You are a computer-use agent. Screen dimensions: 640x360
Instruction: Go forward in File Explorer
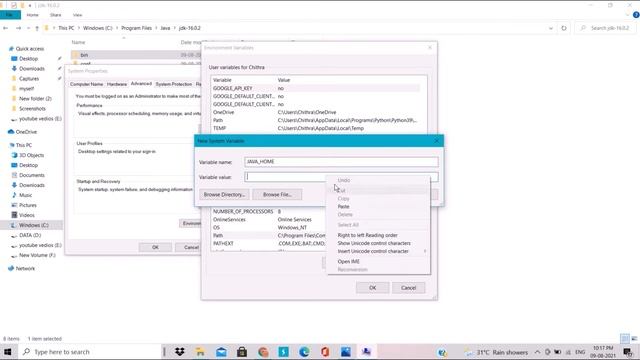click(x=18, y=28)
